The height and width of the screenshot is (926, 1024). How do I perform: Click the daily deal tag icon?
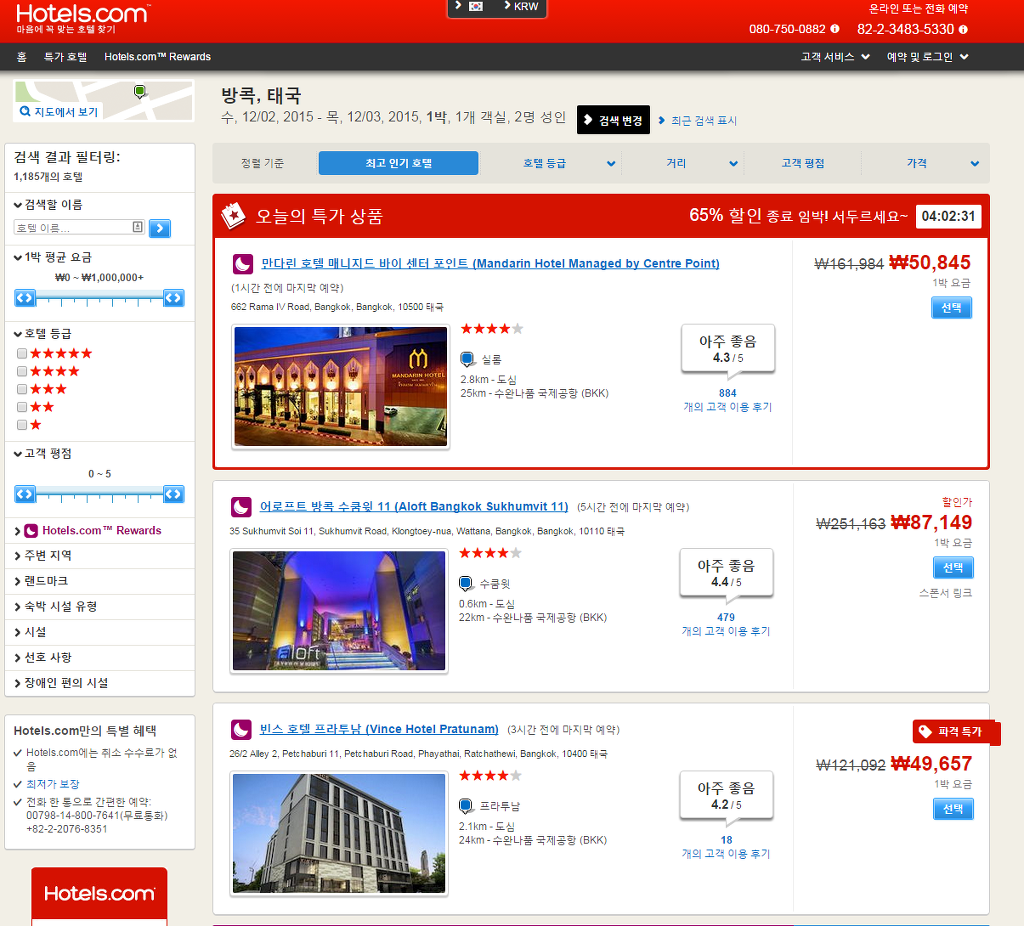232,216
